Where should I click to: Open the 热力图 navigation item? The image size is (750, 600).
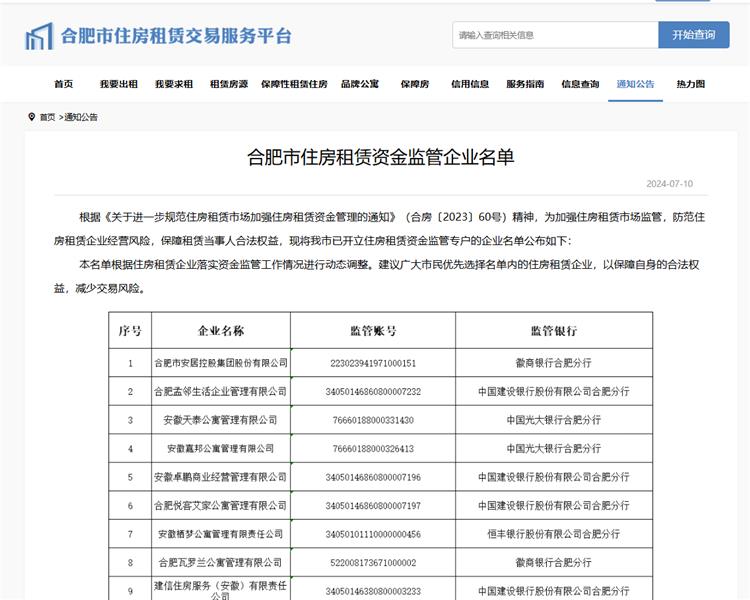coord(690,84)
